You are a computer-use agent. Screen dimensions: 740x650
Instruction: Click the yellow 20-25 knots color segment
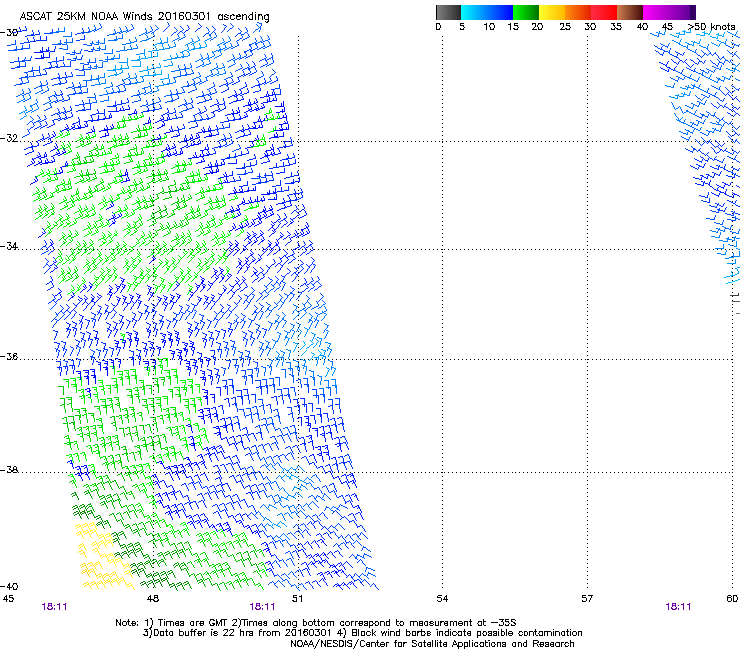552,12
